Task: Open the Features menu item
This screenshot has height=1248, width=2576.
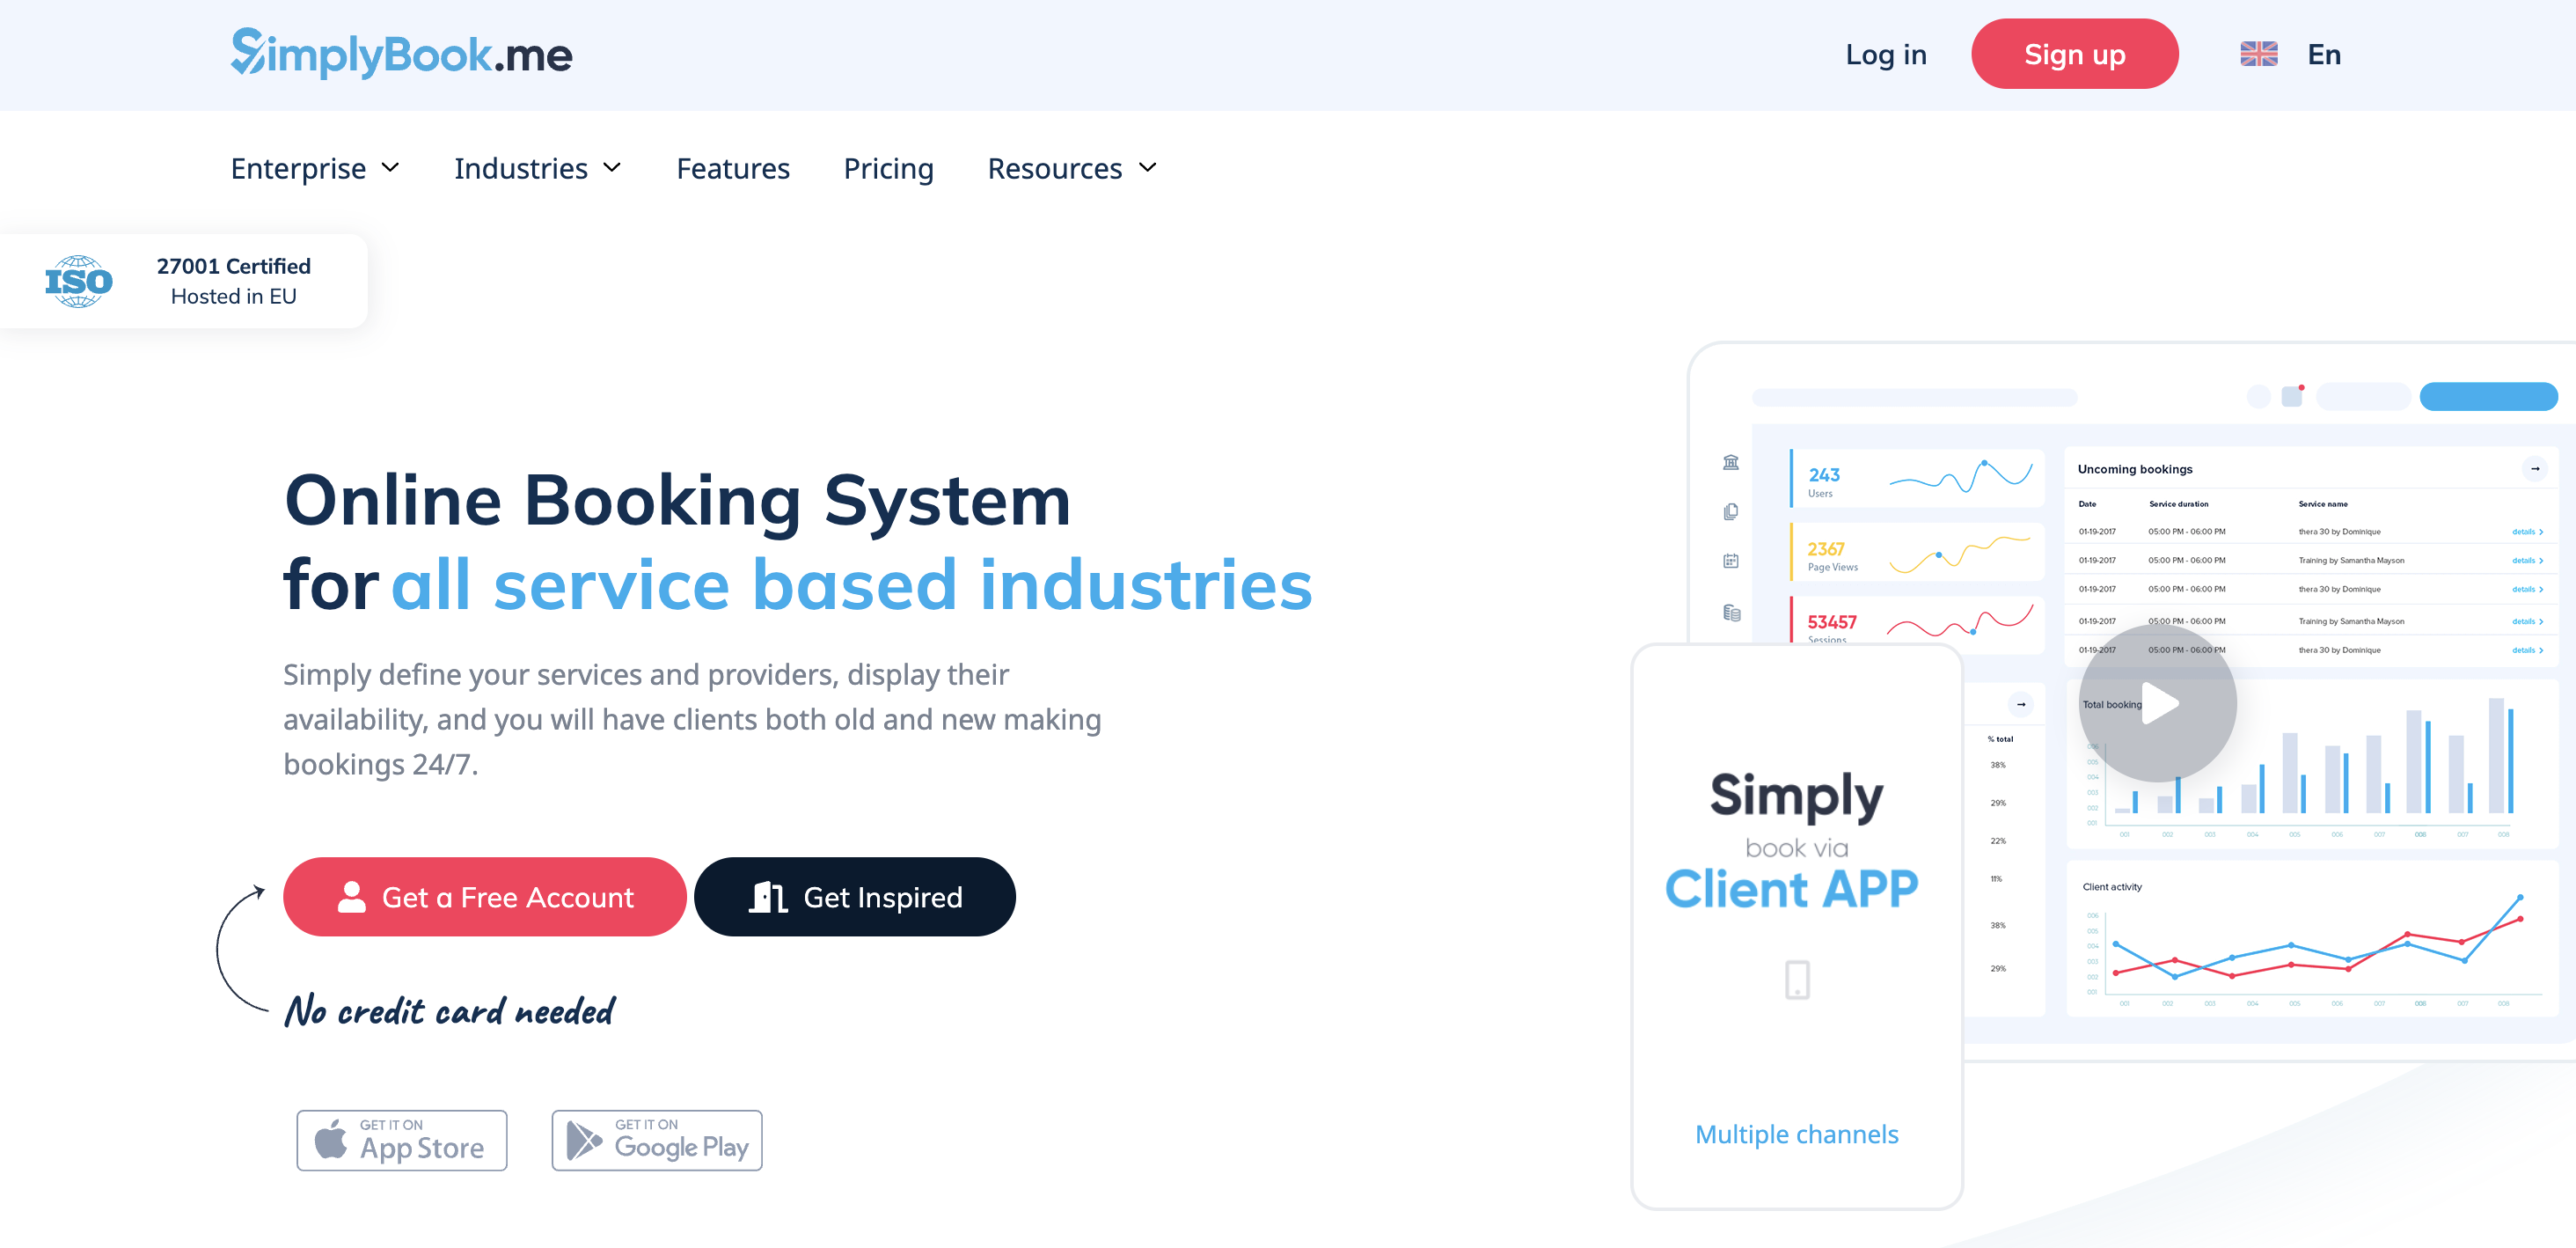Action: point(733,168)
